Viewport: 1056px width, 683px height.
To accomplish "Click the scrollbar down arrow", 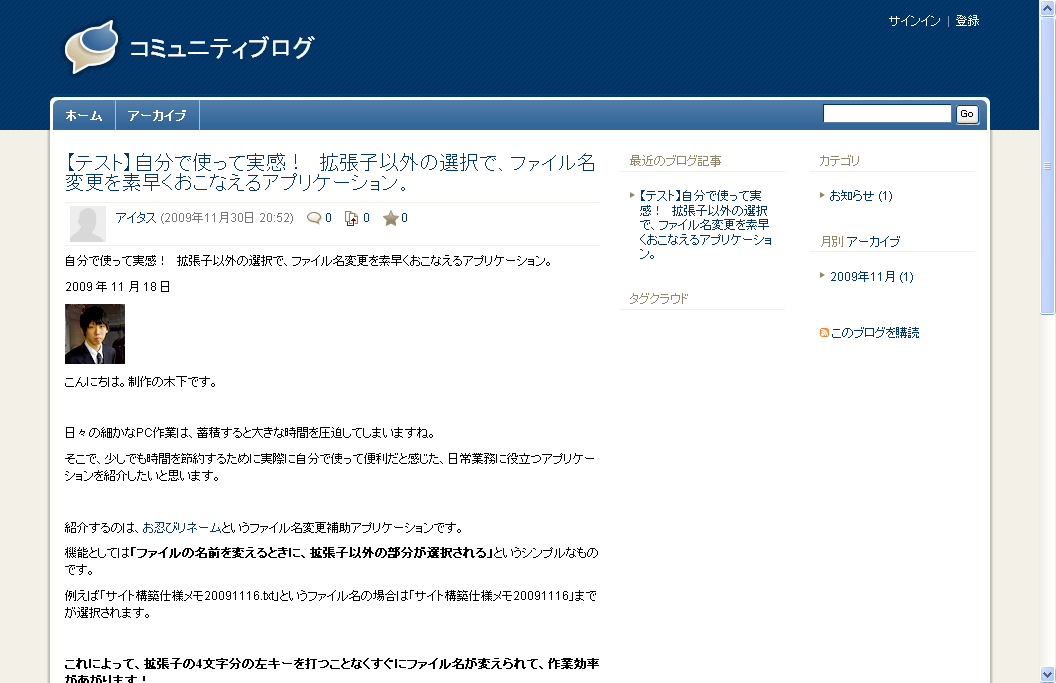I will 1047,674.
